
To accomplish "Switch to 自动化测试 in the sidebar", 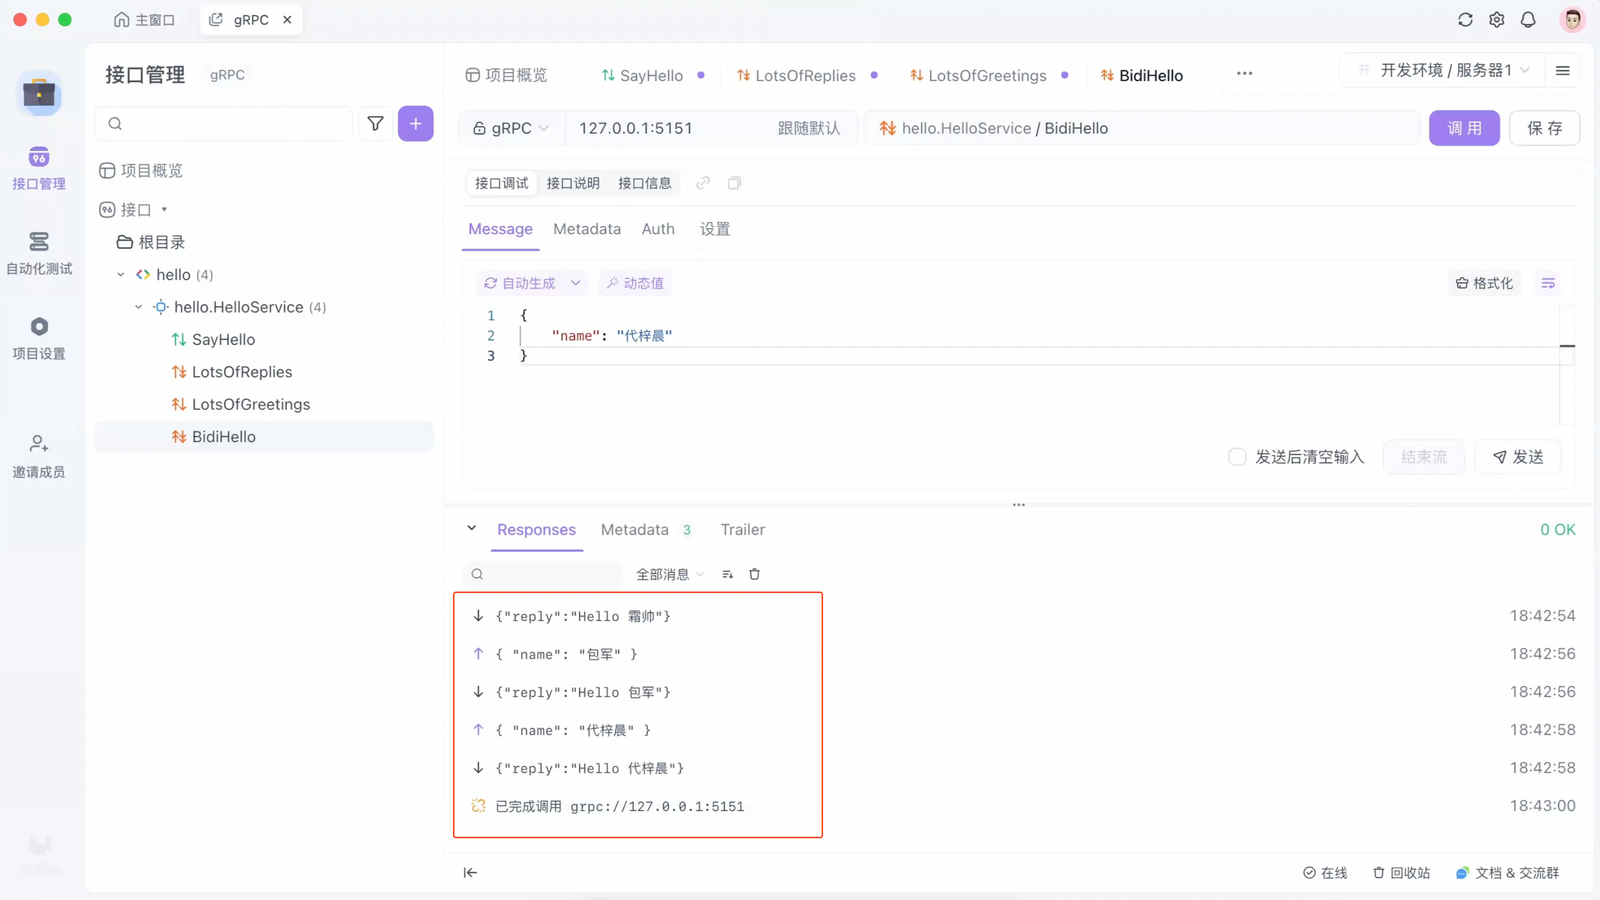I will point(40,253).
